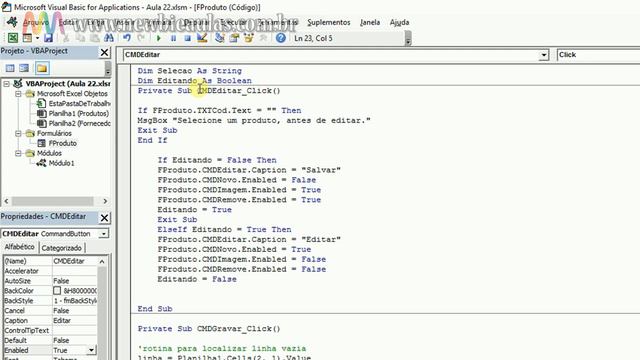Select the ControlTipText property row
Image resolution: width=640 pixels, height=360 pixels.
click(x=50, y=331)
